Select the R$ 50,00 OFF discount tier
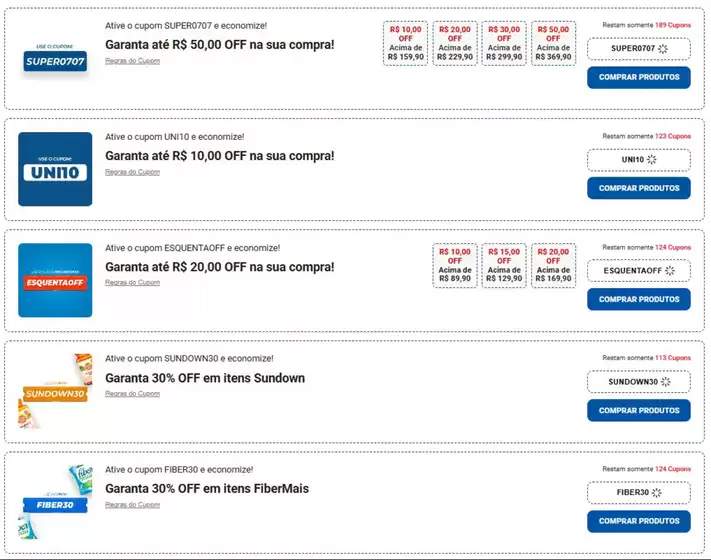This screenshot has width=711, height=560. [x=553, y=44]
